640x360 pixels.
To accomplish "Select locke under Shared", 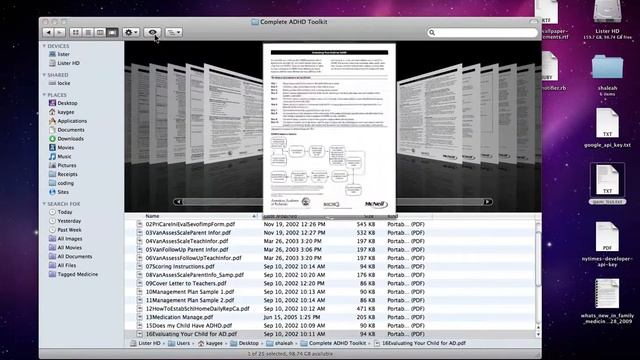I will tap(60, 83).
